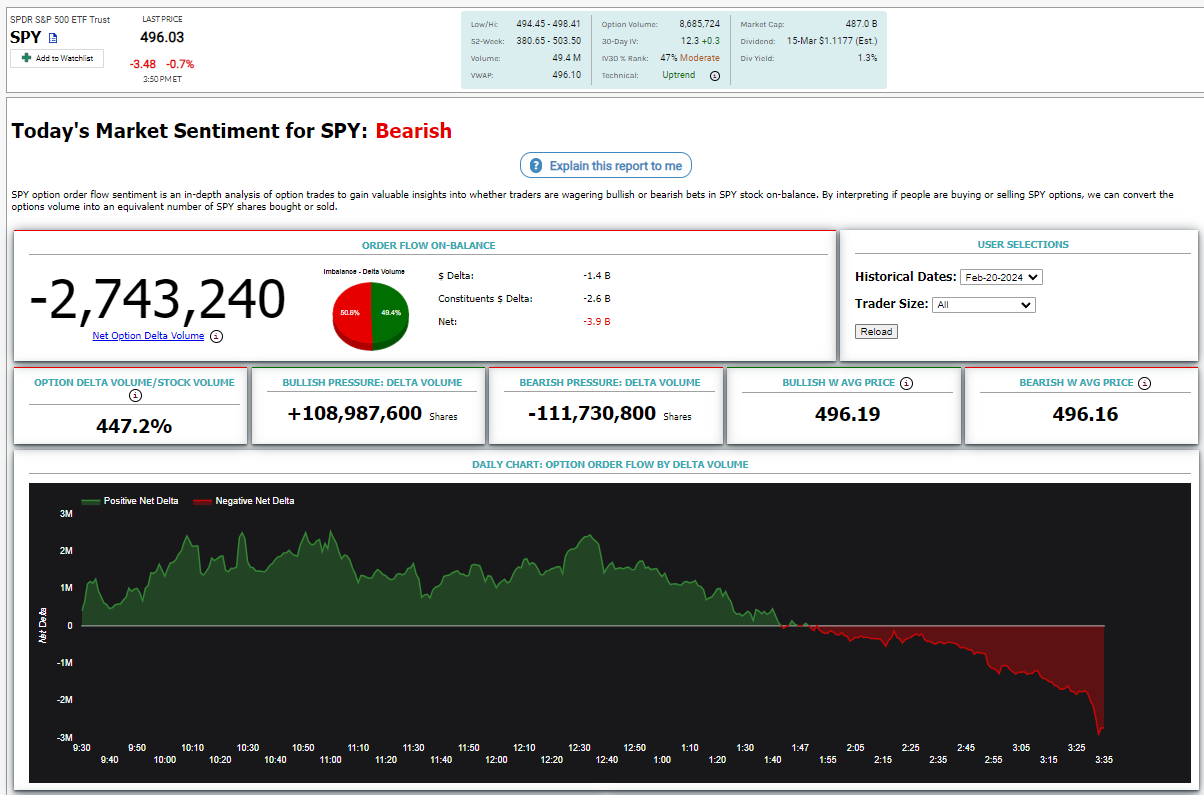Click info icon beside Bullish W Avg Price
This screenshot has width=1204, height=795.
pyautogui.click(x=906, y=383)
